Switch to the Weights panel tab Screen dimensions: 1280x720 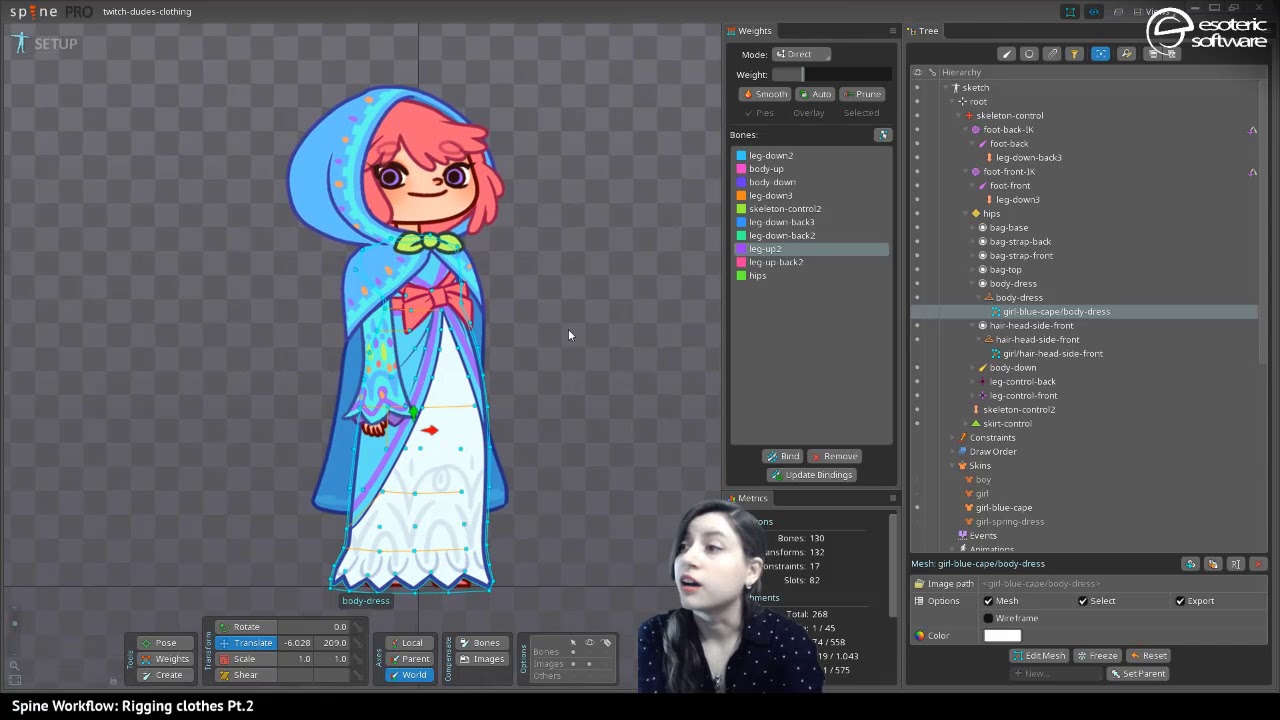pyautogui.click(x=749, y=31)
